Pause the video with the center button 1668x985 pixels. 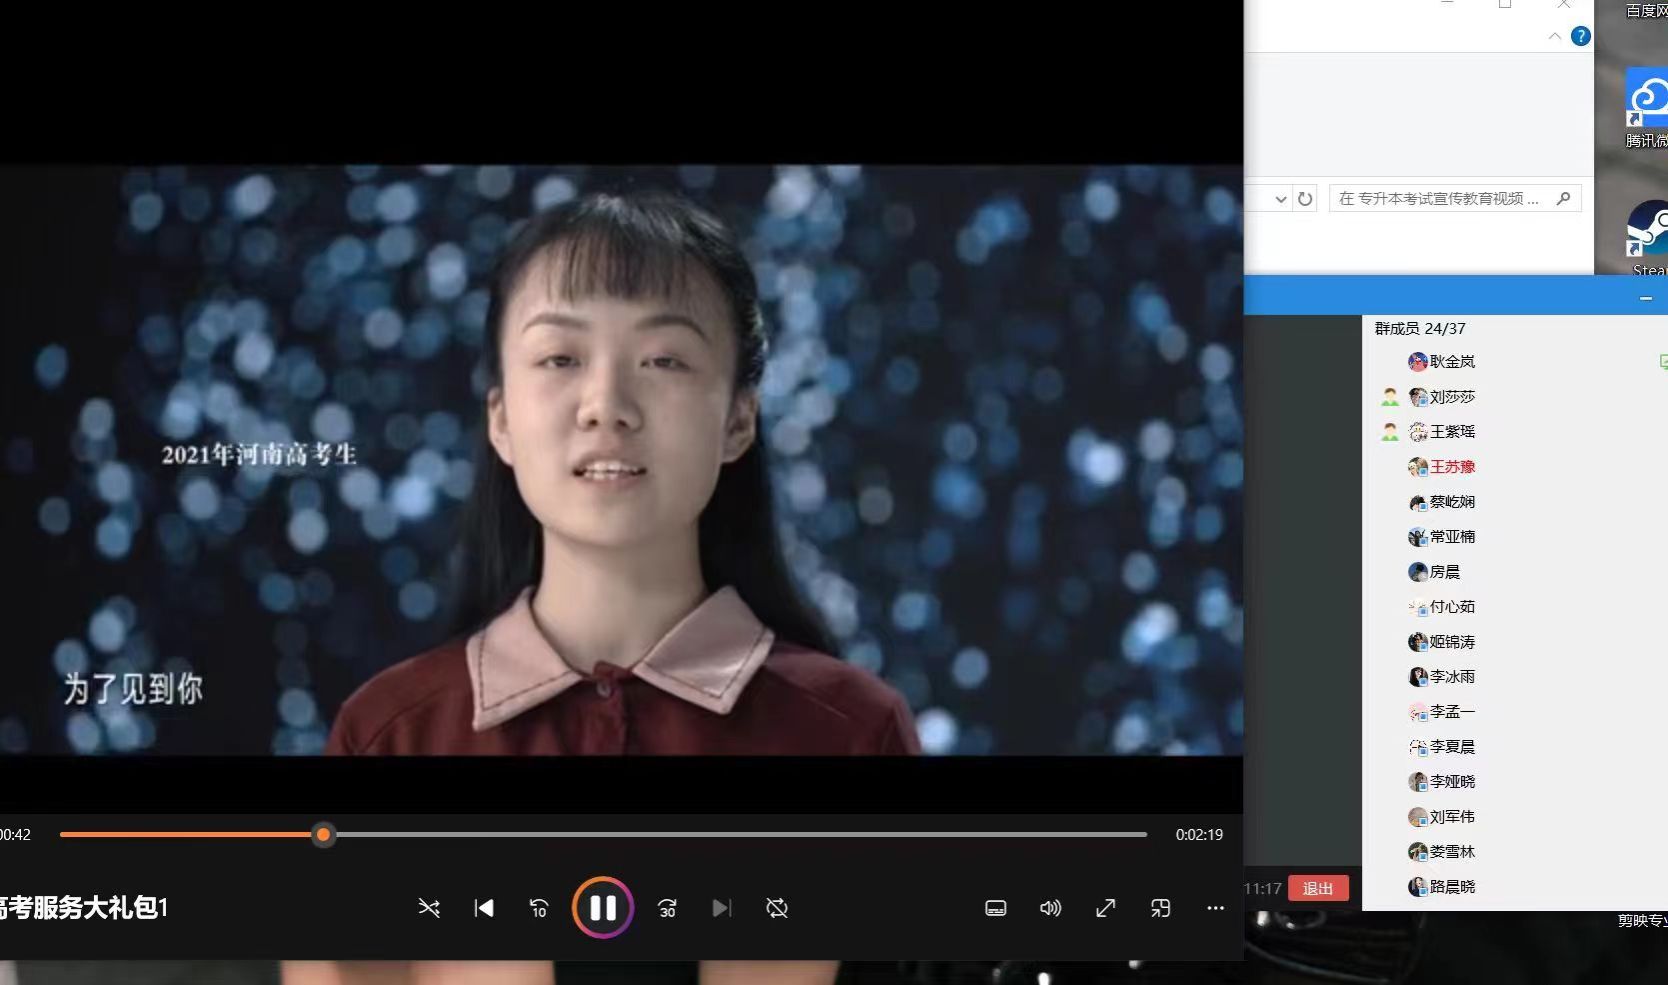[603, 907]
